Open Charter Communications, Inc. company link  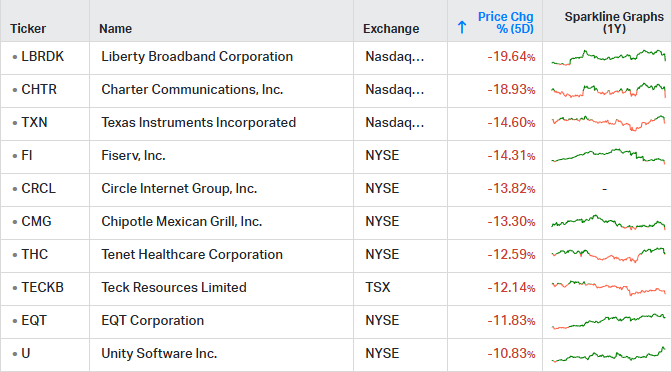tap(192, 89)
